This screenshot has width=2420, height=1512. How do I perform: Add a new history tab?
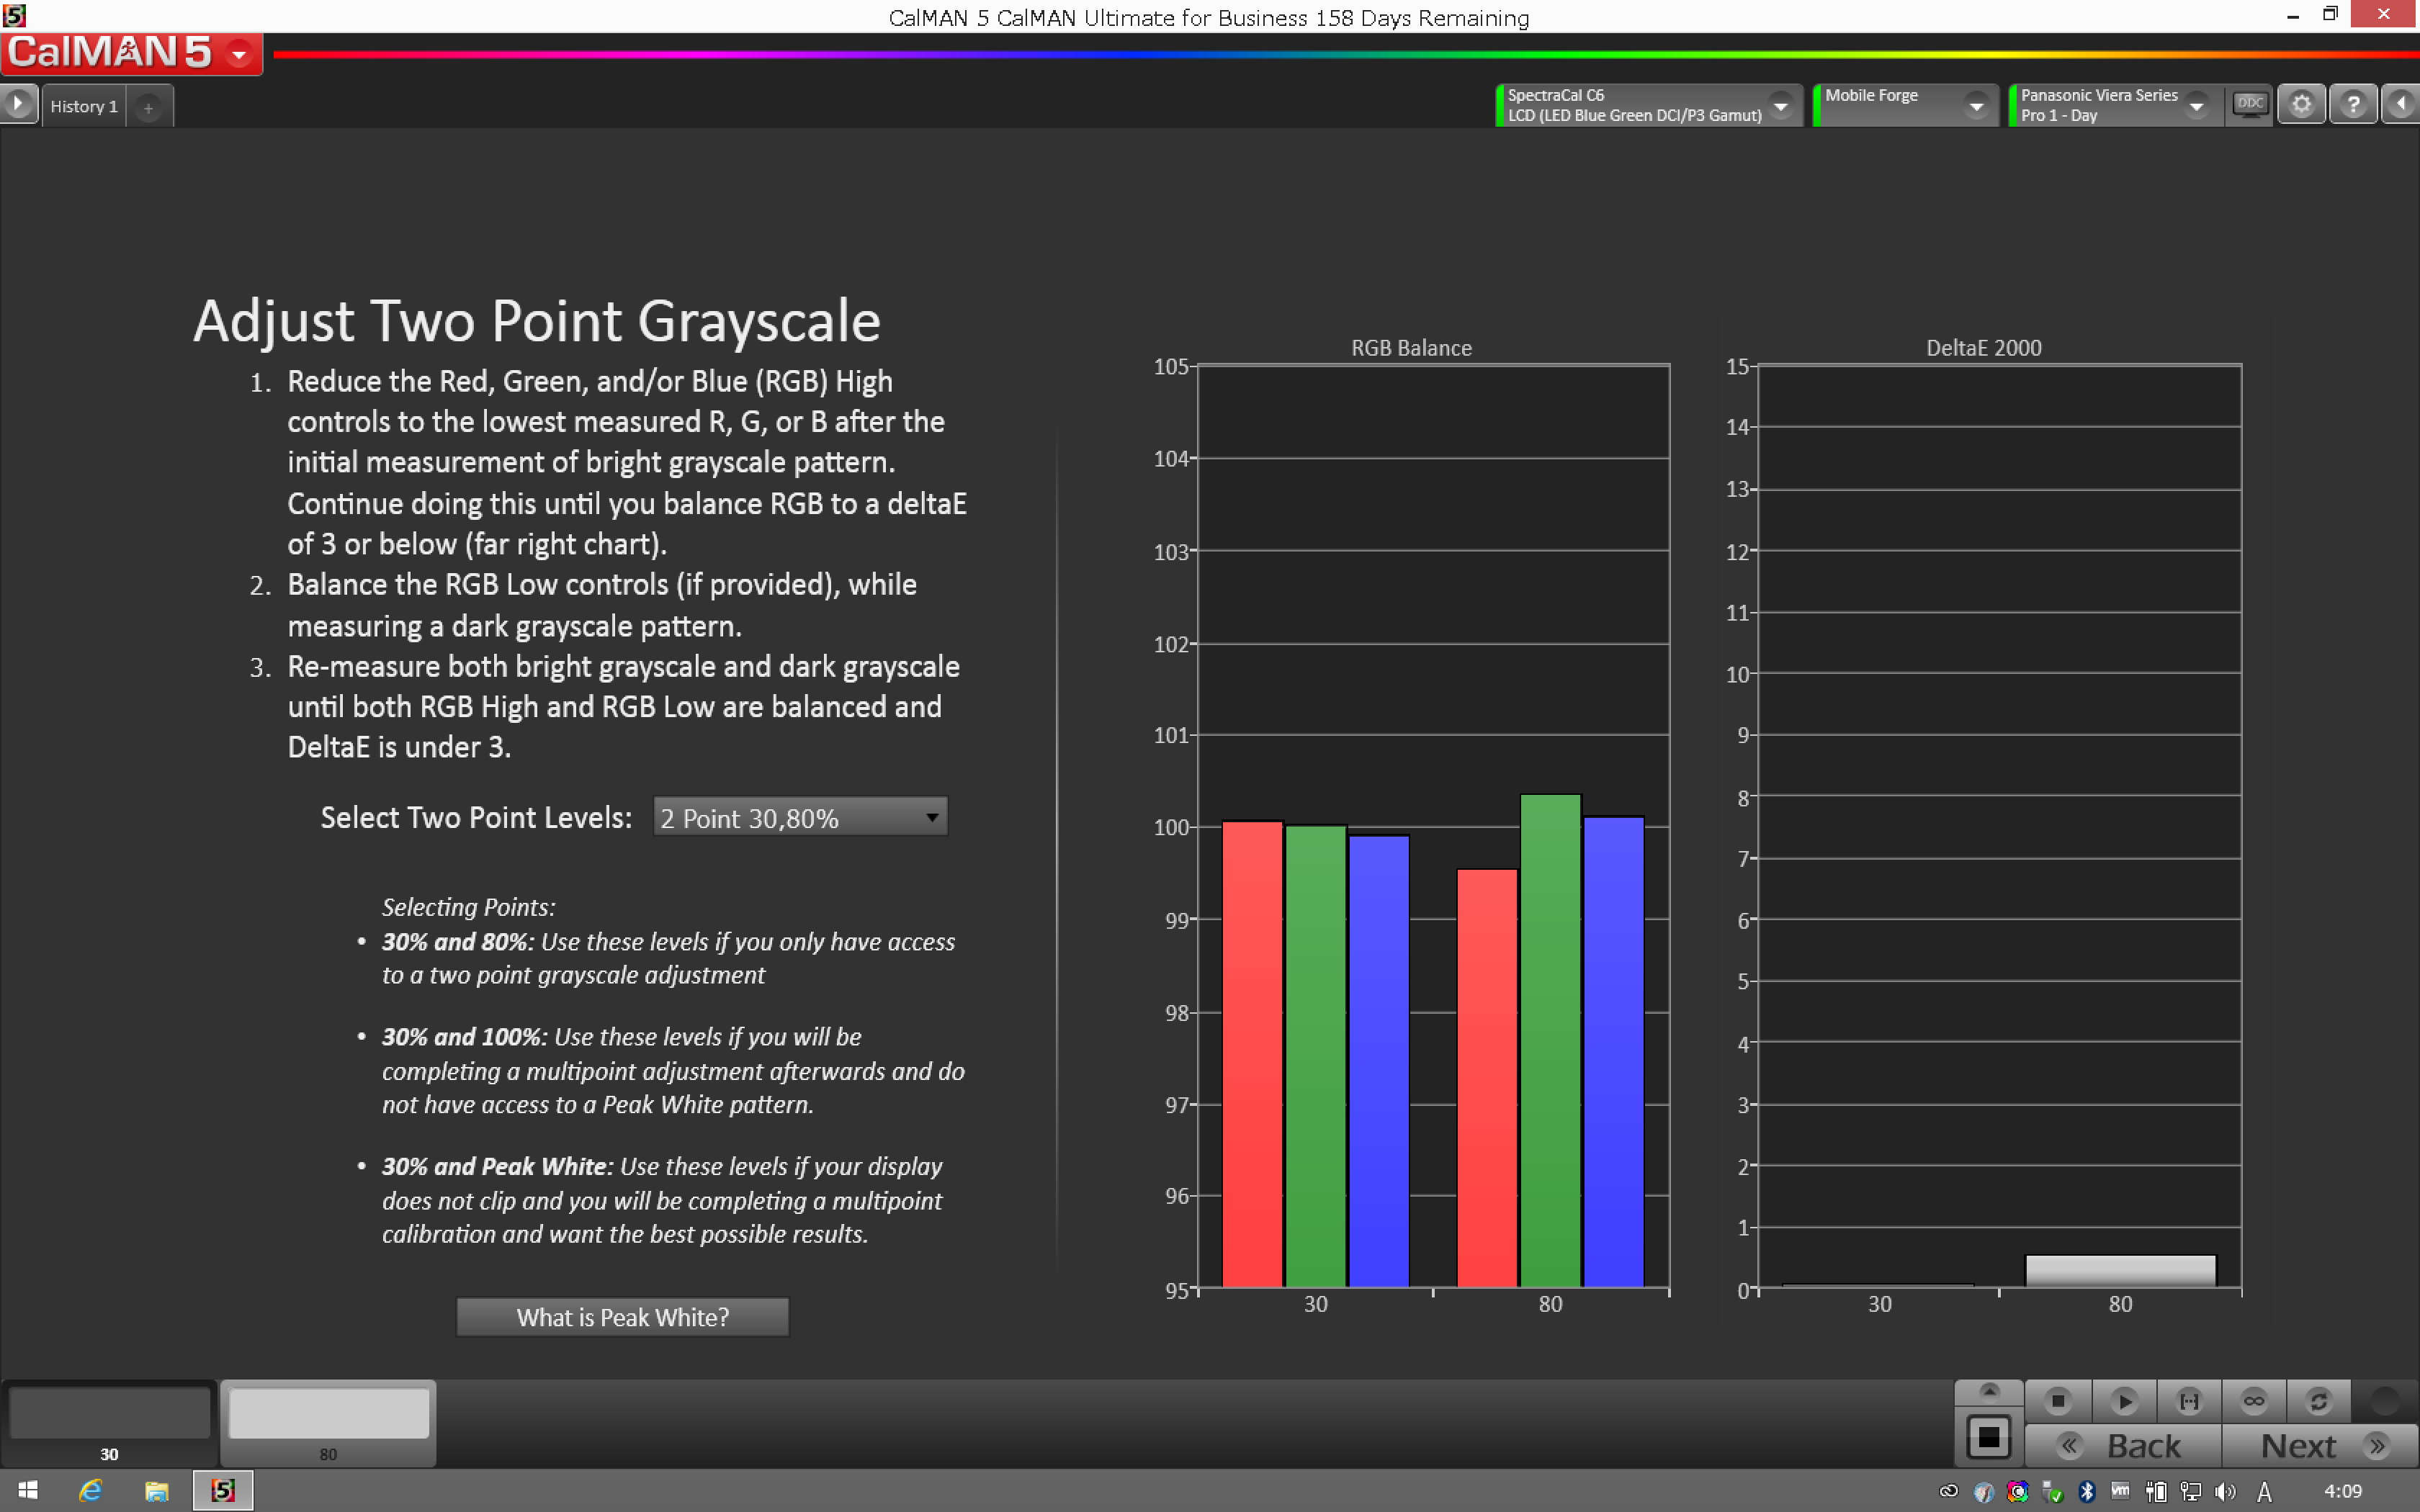[148, 107]
